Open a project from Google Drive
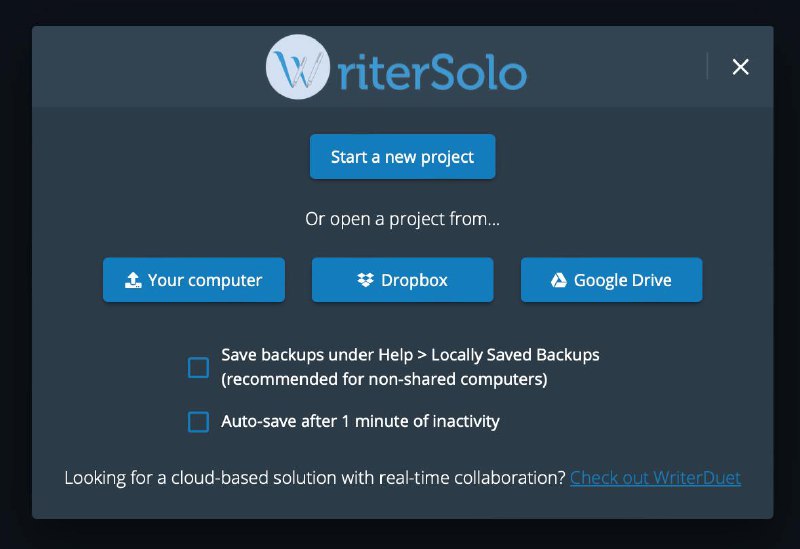 pyautogui.click(x=611, y=280)
